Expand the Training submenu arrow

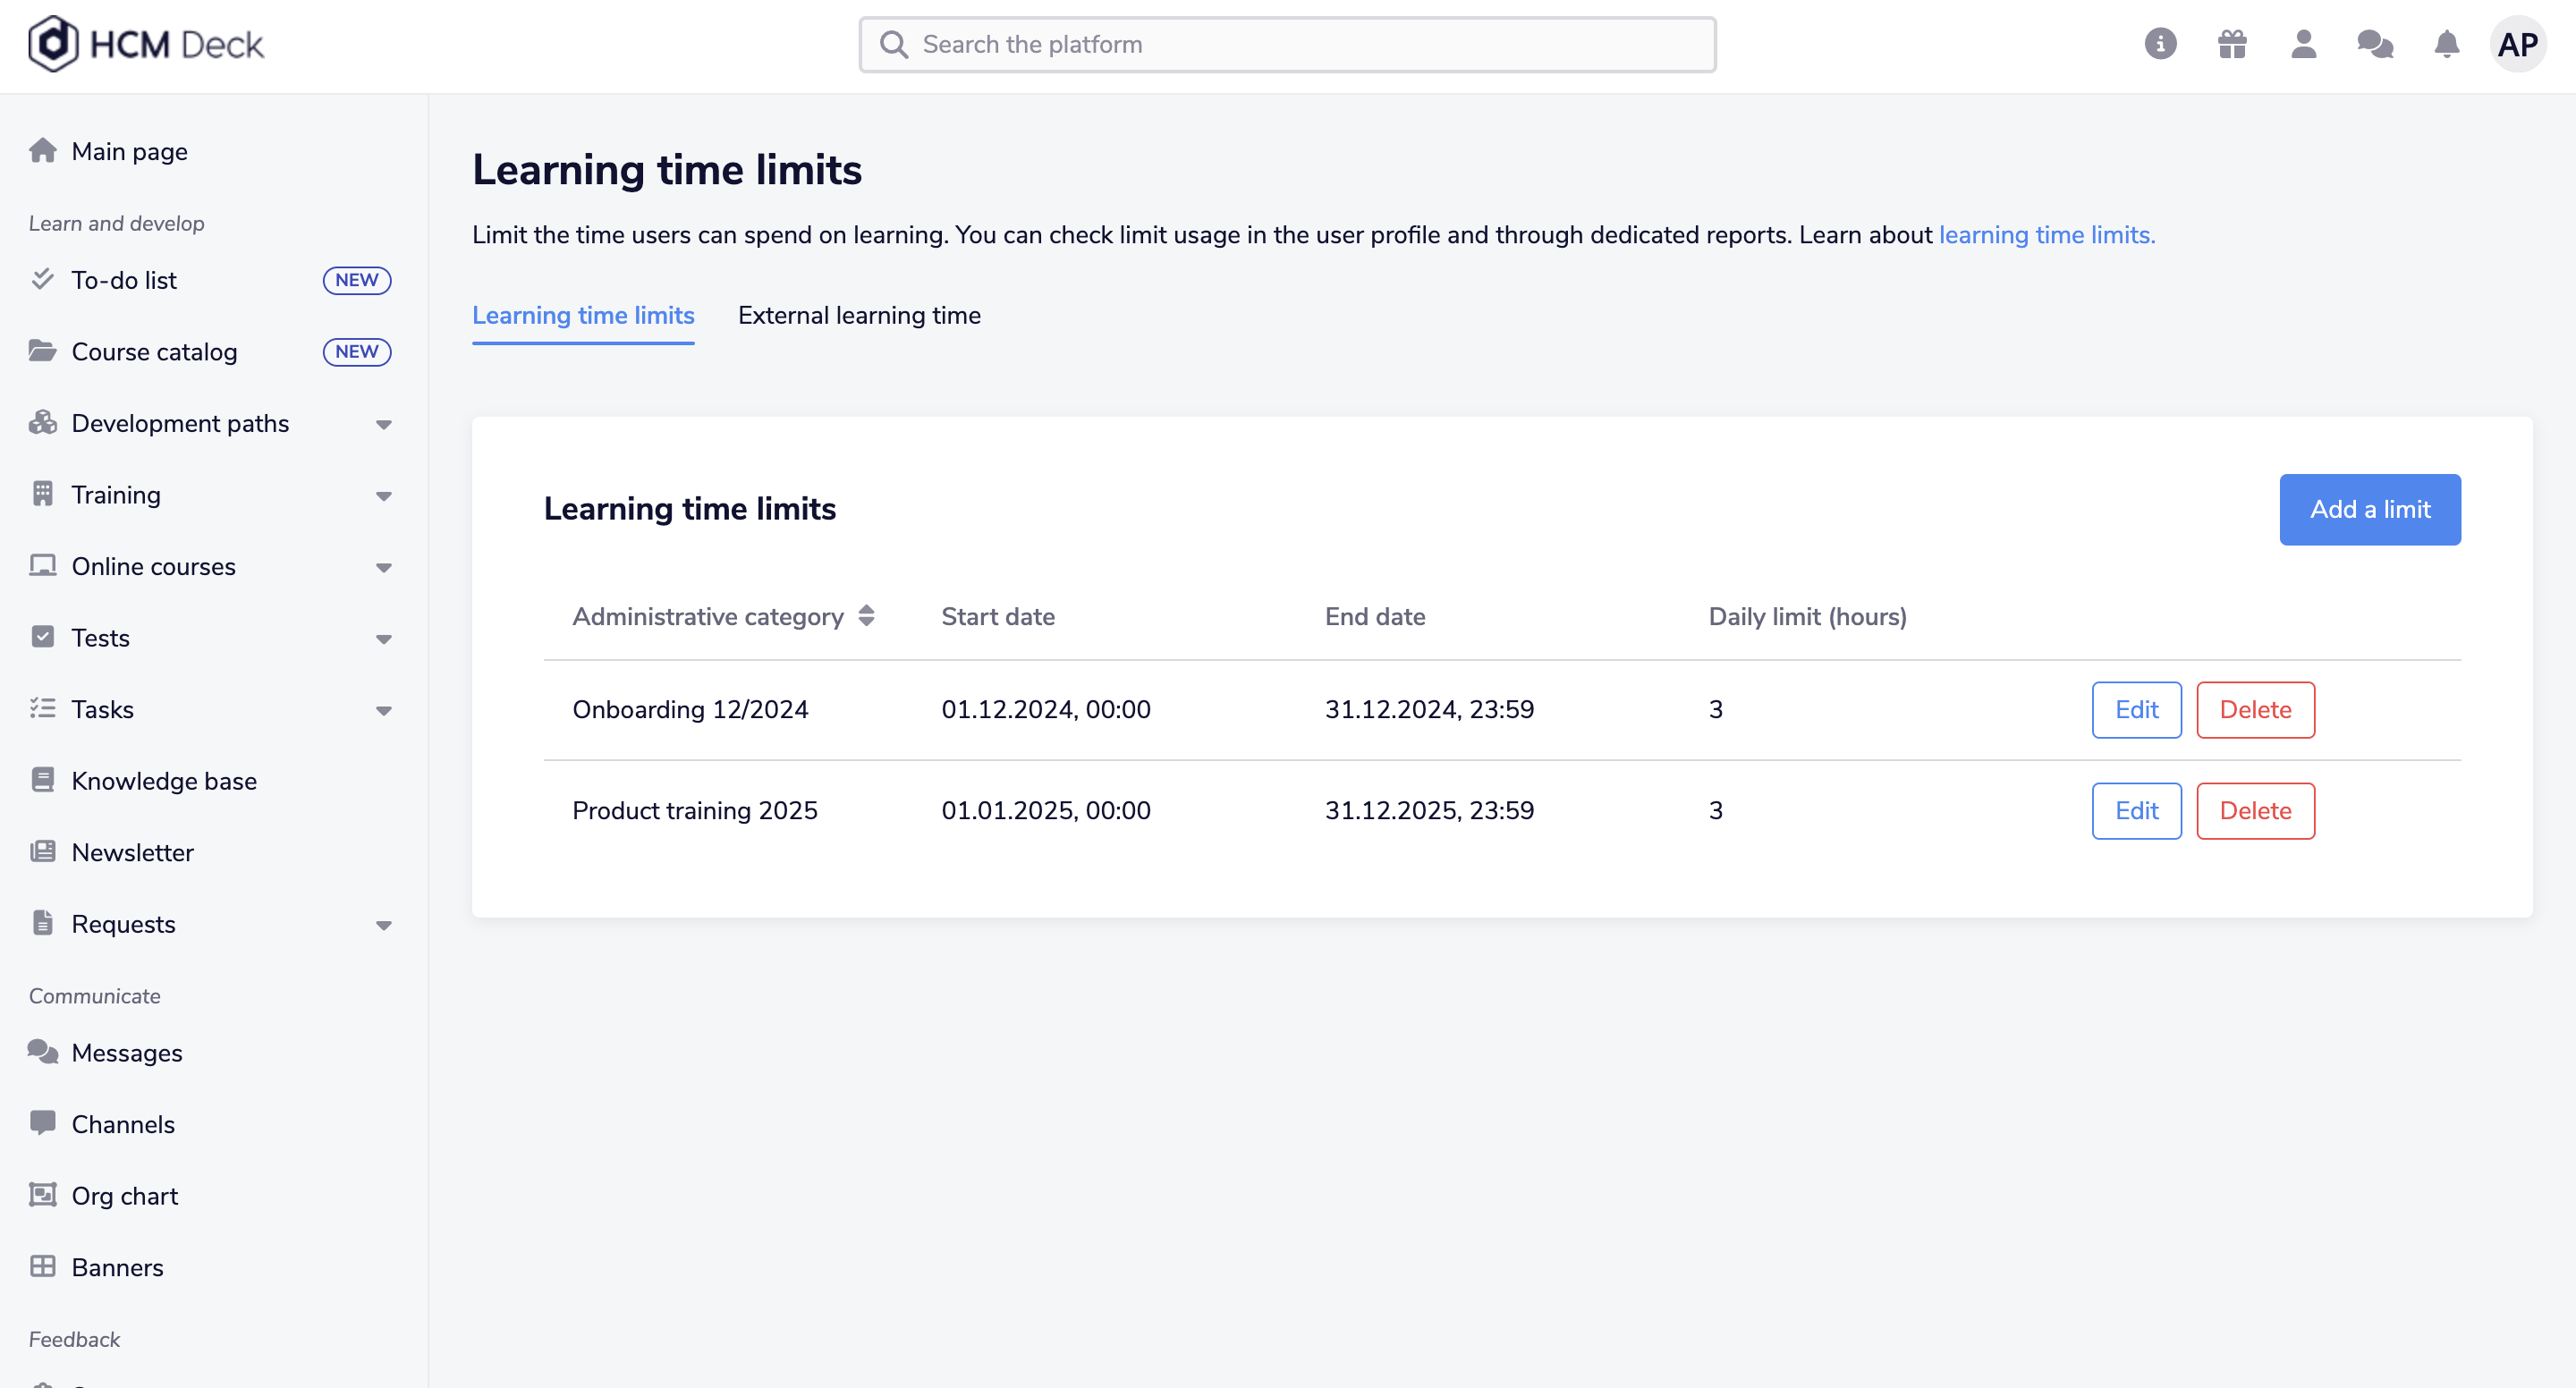(383, 496)
